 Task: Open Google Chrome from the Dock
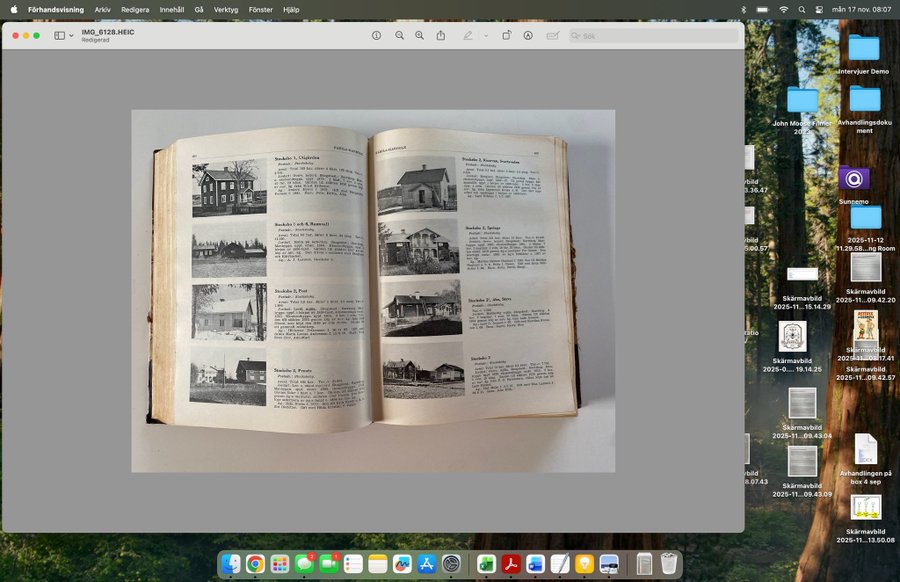pos(255,564)
